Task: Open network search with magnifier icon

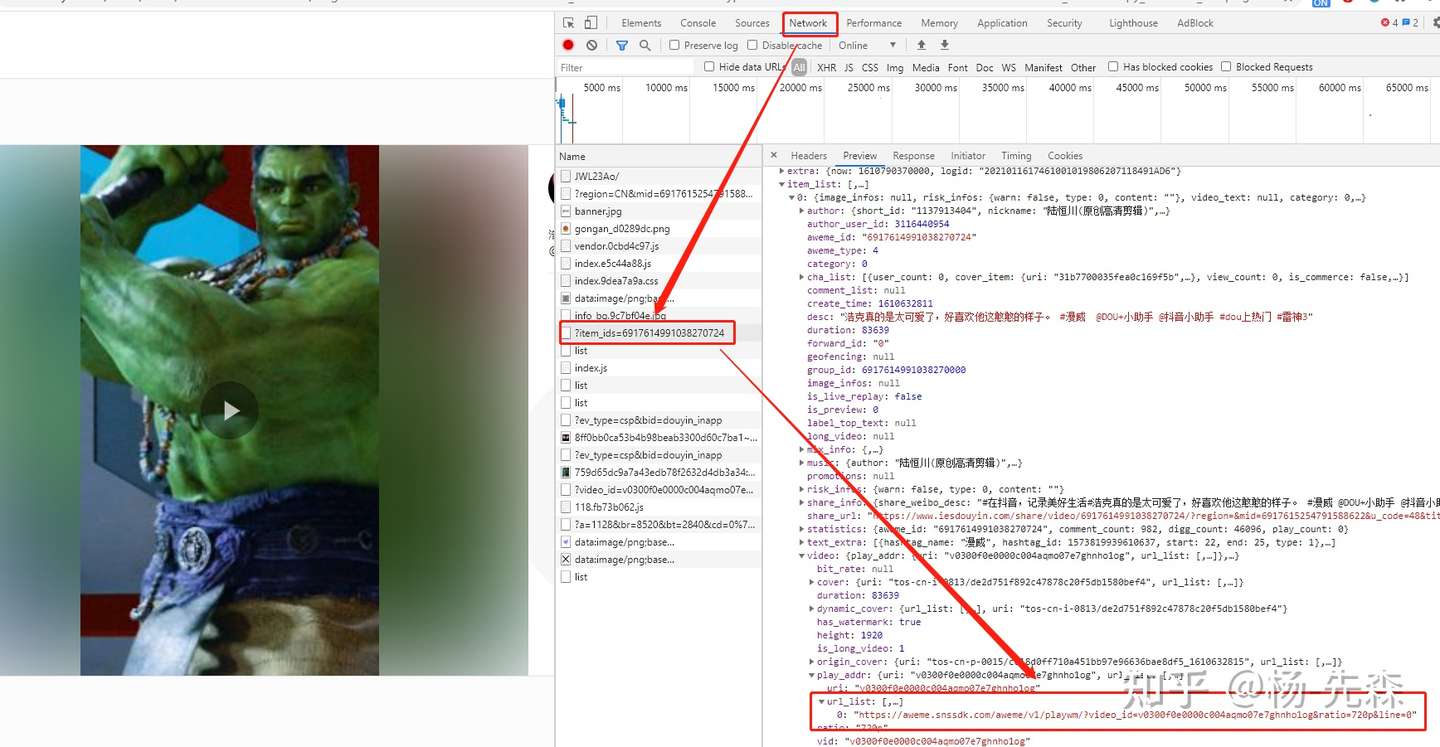Action: coord(645,45)
